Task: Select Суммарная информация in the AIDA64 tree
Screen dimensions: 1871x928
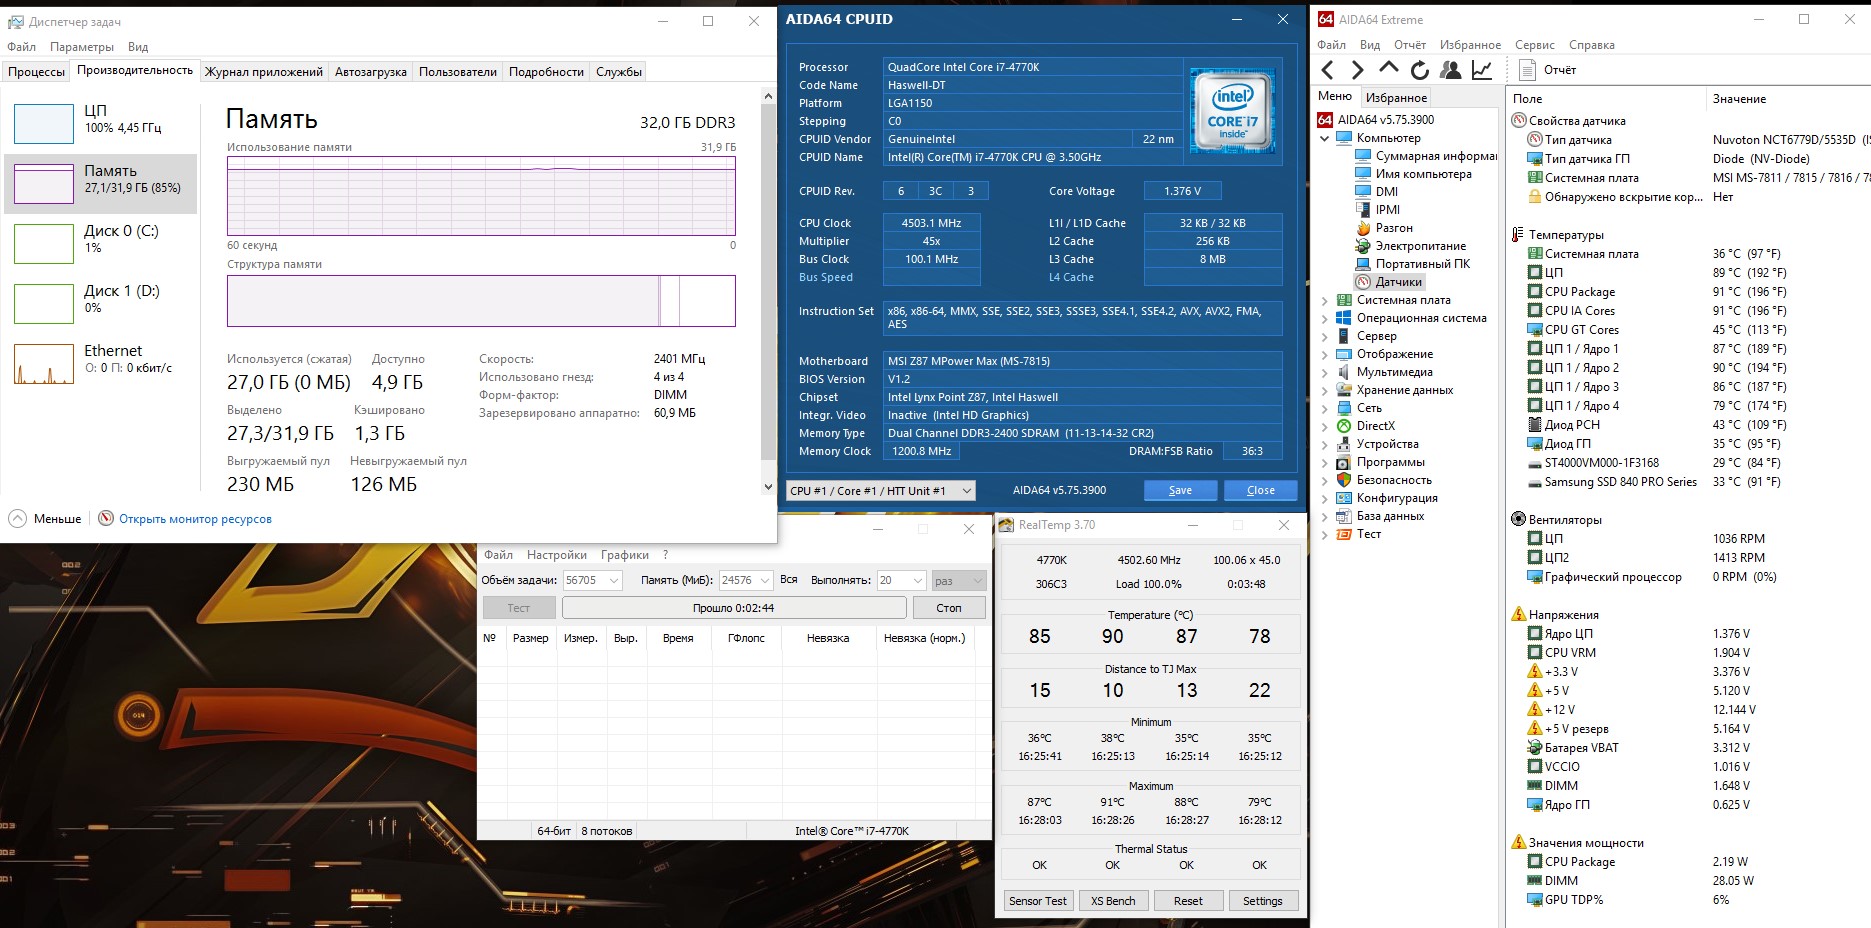Action: point(1426,156)
